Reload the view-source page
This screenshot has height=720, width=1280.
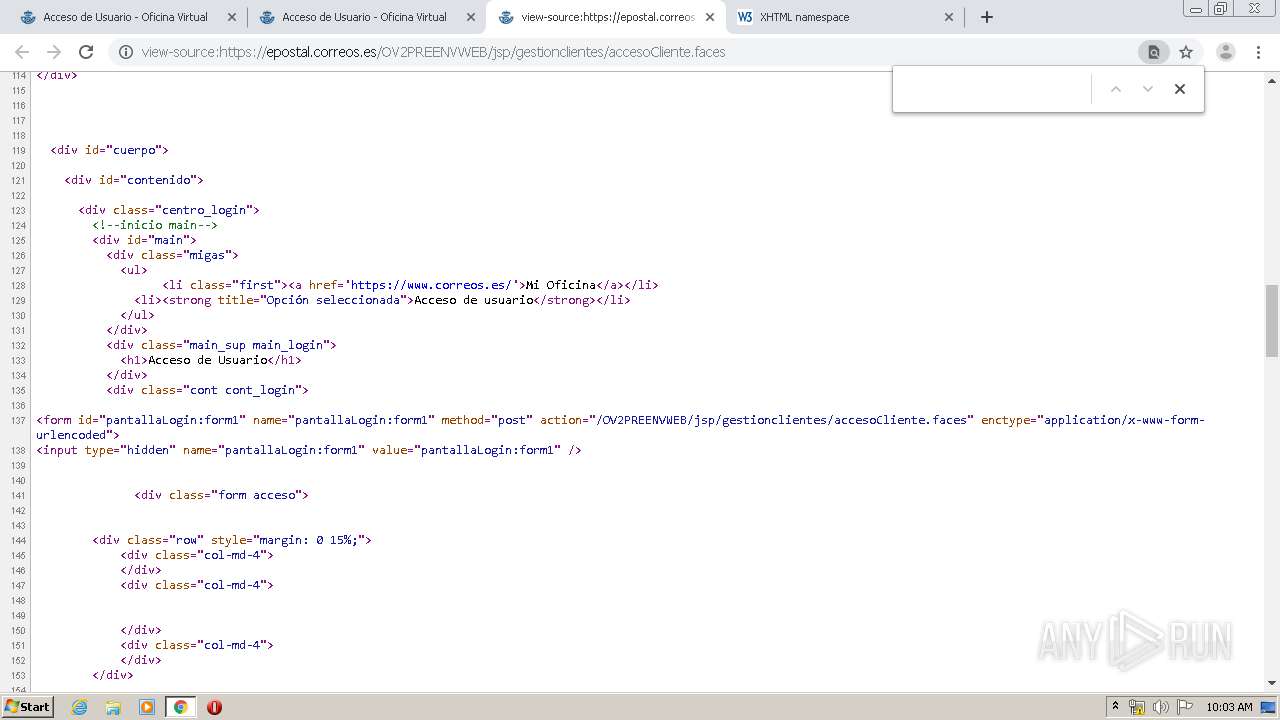(86, 52)
